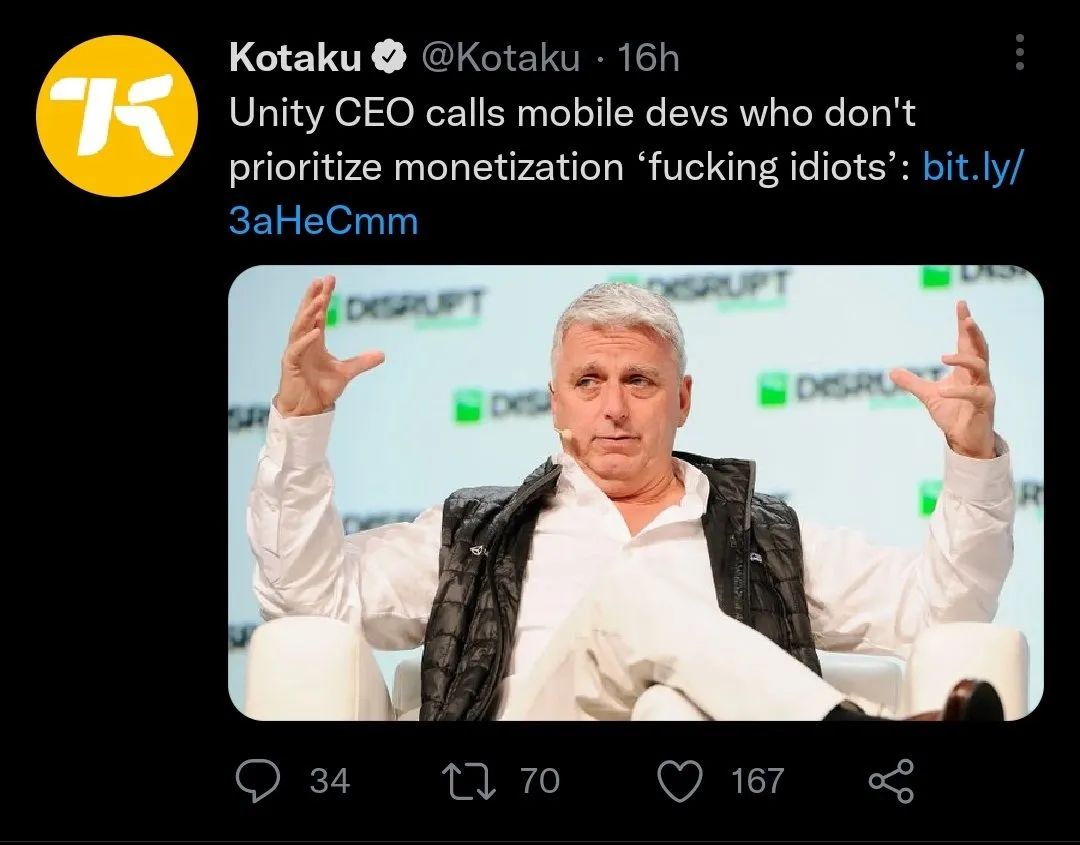1080x845 pixels.
Task: Retweet using the retweet arrows icon
Action: coord(468,781)
